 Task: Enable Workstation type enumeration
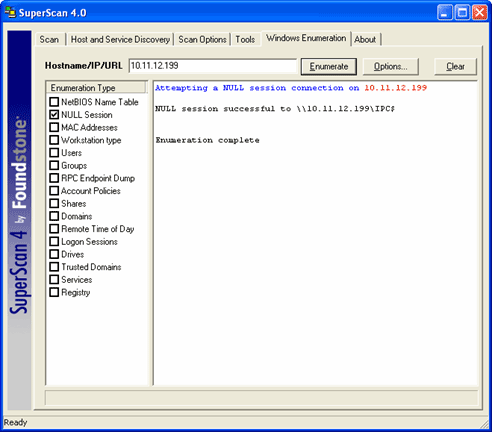tap(54, 140)
